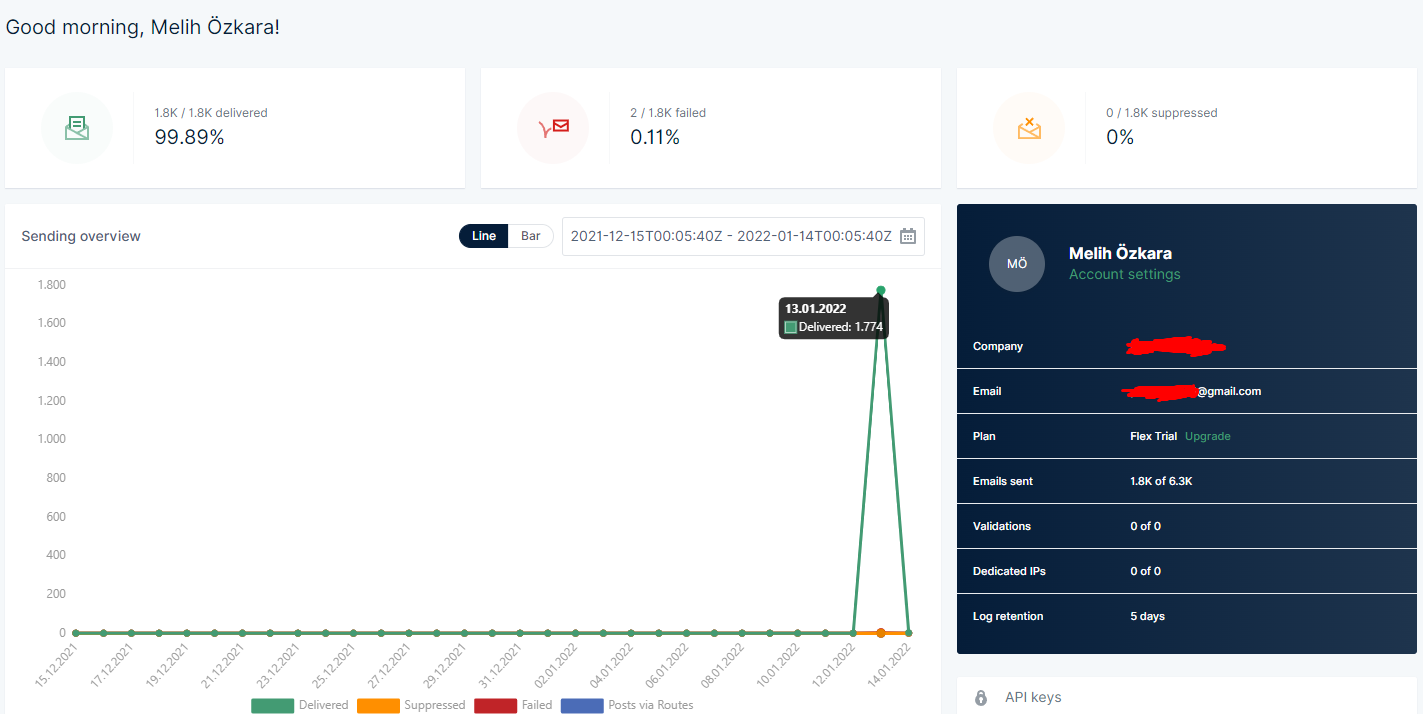Viewport: 1423px width, 714px height.
Task: Click the greeting 'Good morning, Melih Özkara!'
Action: click(143, 27)
